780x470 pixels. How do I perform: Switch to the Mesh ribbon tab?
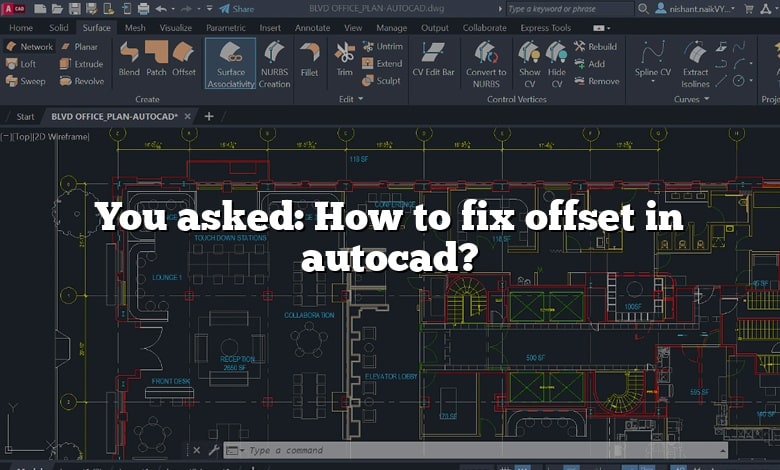135,28
